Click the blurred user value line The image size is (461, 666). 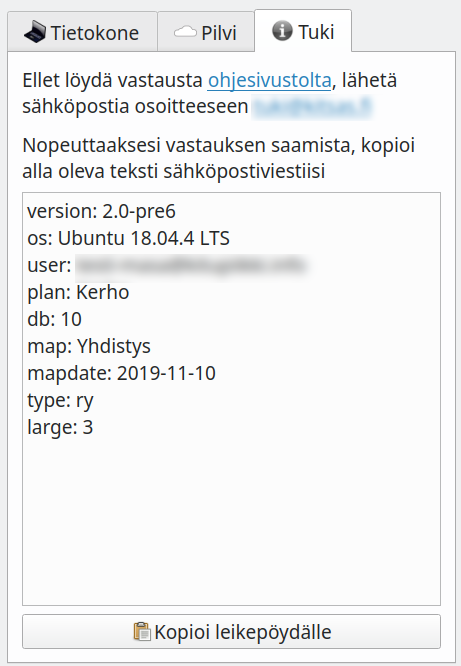(x=166, y=265)
